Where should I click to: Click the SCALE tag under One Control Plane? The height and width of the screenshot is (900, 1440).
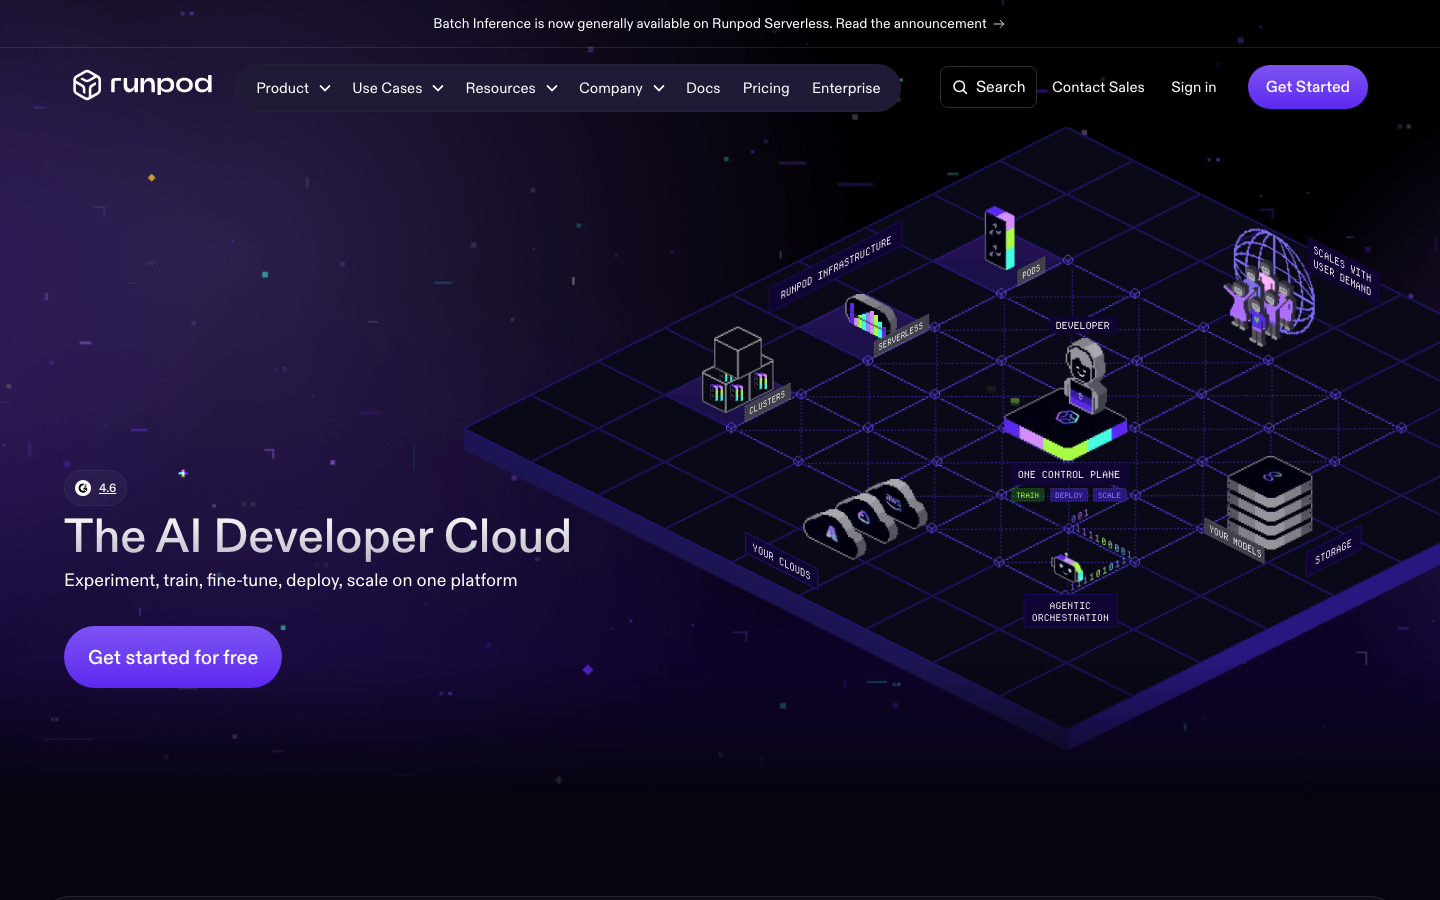point(1109,495)
